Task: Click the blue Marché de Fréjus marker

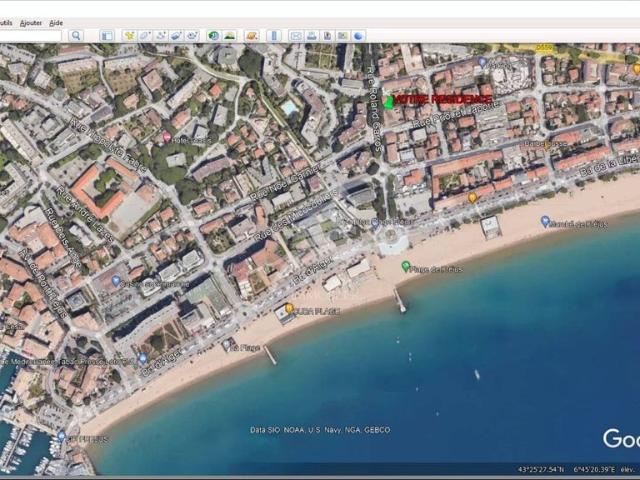Action: [545, 221]
